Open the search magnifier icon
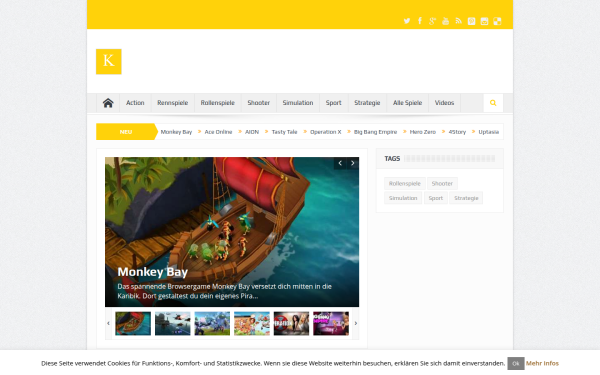 pyautogui.click(x=493, y=103)
